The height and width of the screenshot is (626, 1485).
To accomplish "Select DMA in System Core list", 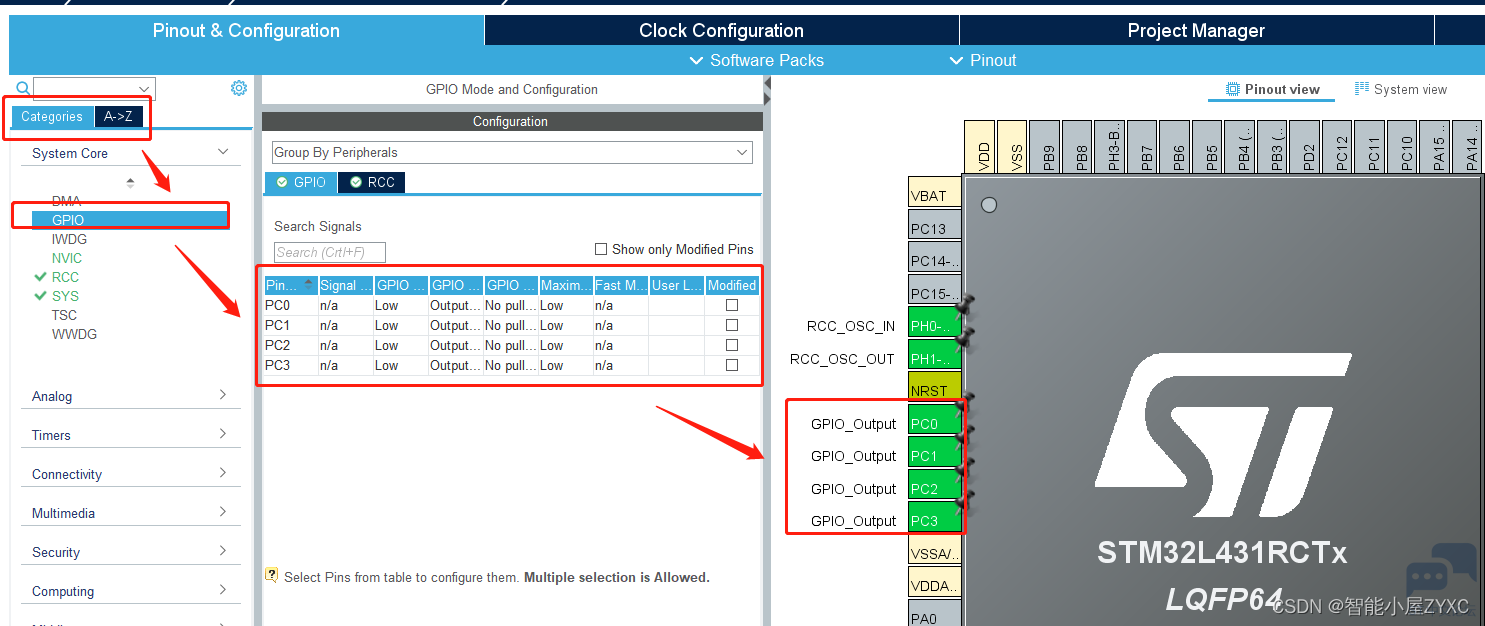I will 66,201.
